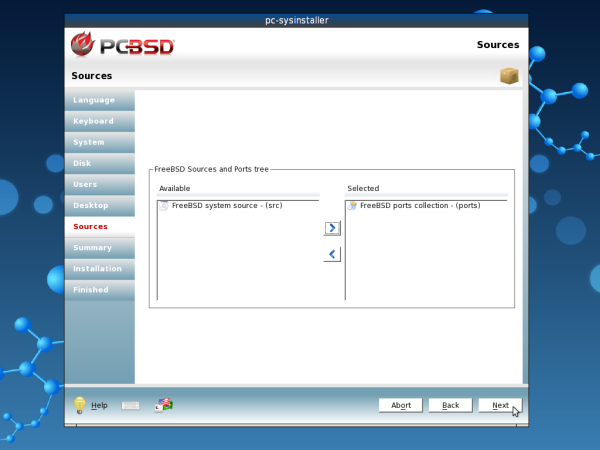Select the Sources step in sidebar

tap(100, 227)
